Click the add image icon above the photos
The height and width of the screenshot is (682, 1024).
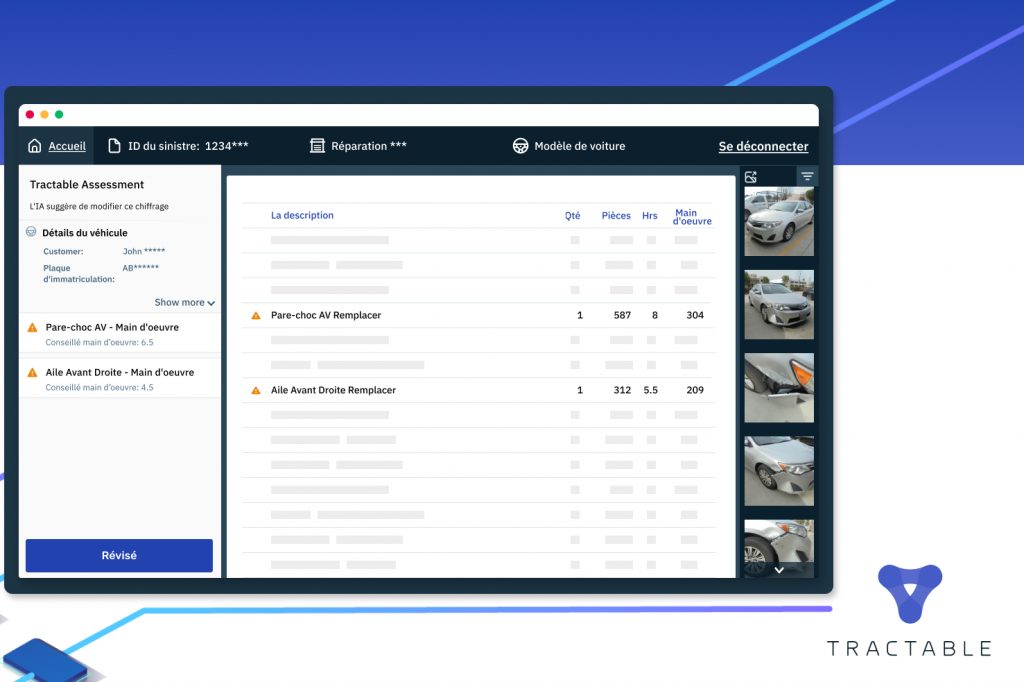pyautogui.click(x=751, y=177)
